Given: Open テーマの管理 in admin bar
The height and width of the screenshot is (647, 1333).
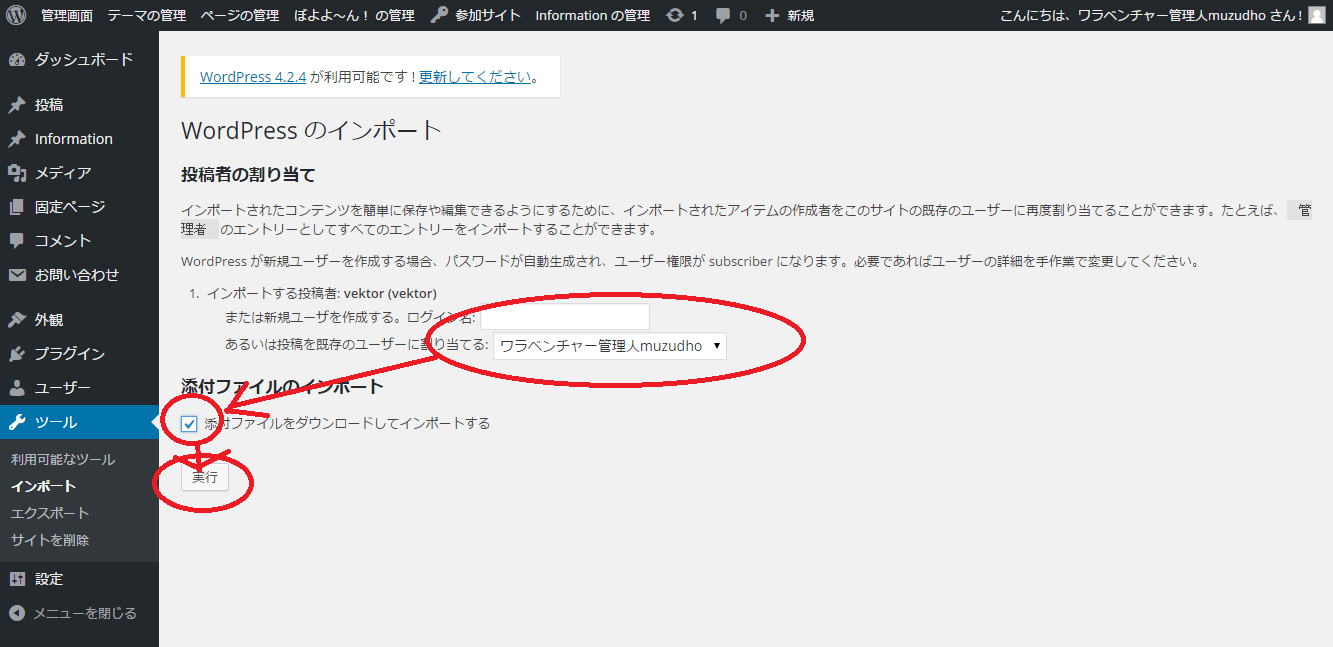Looking at the screenshot, I should click(x=147, y=16).
